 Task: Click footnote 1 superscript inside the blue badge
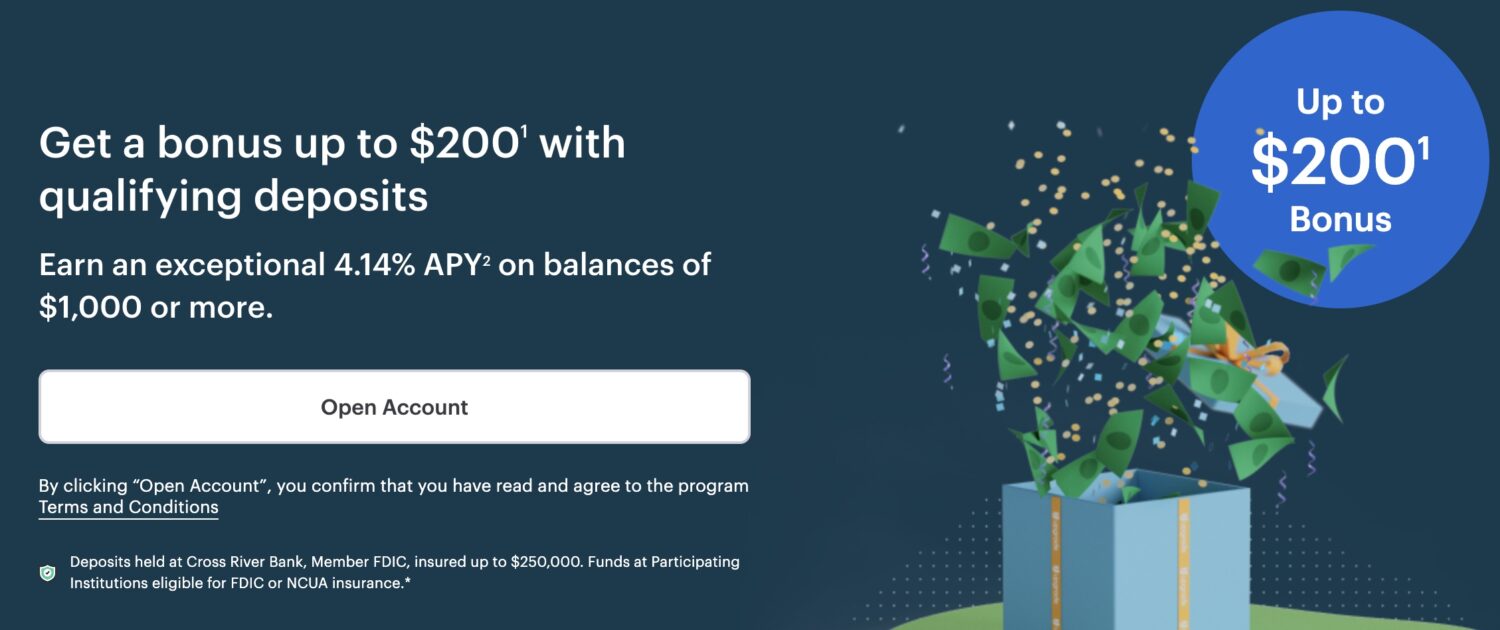coord(1423,148)
